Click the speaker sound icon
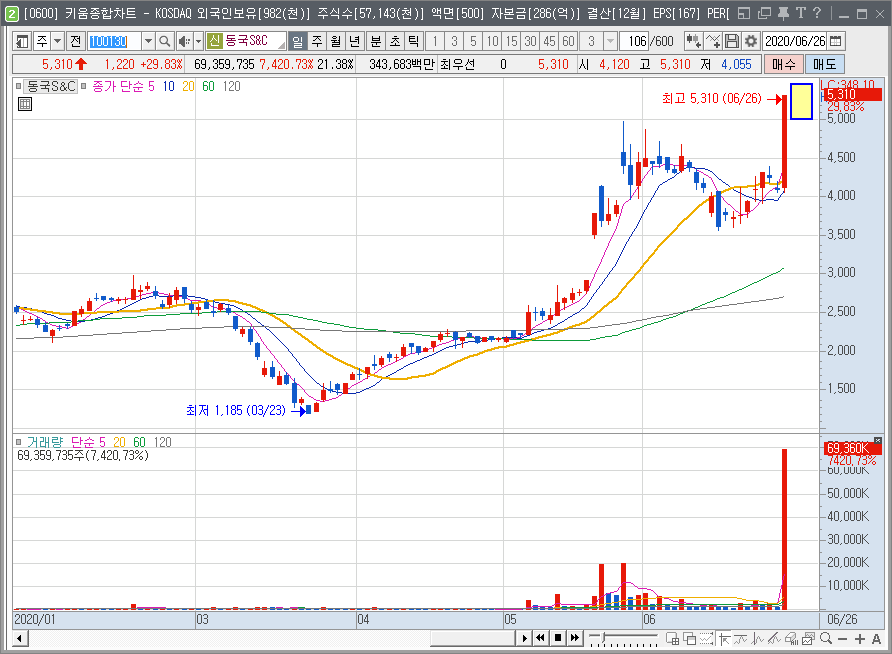 click(x=184, y=41)
